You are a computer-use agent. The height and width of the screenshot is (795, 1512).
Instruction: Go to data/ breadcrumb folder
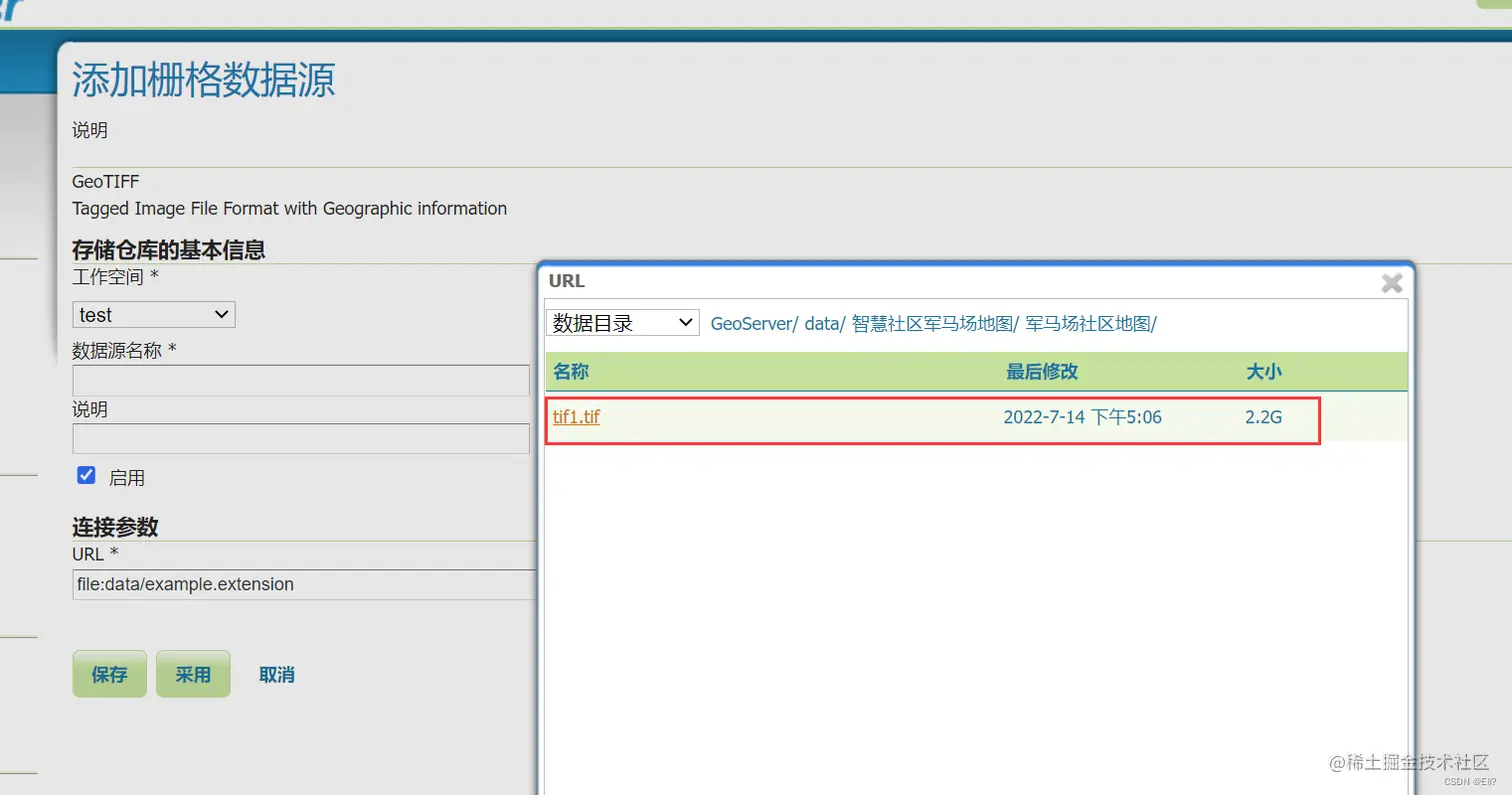point(825,323)
